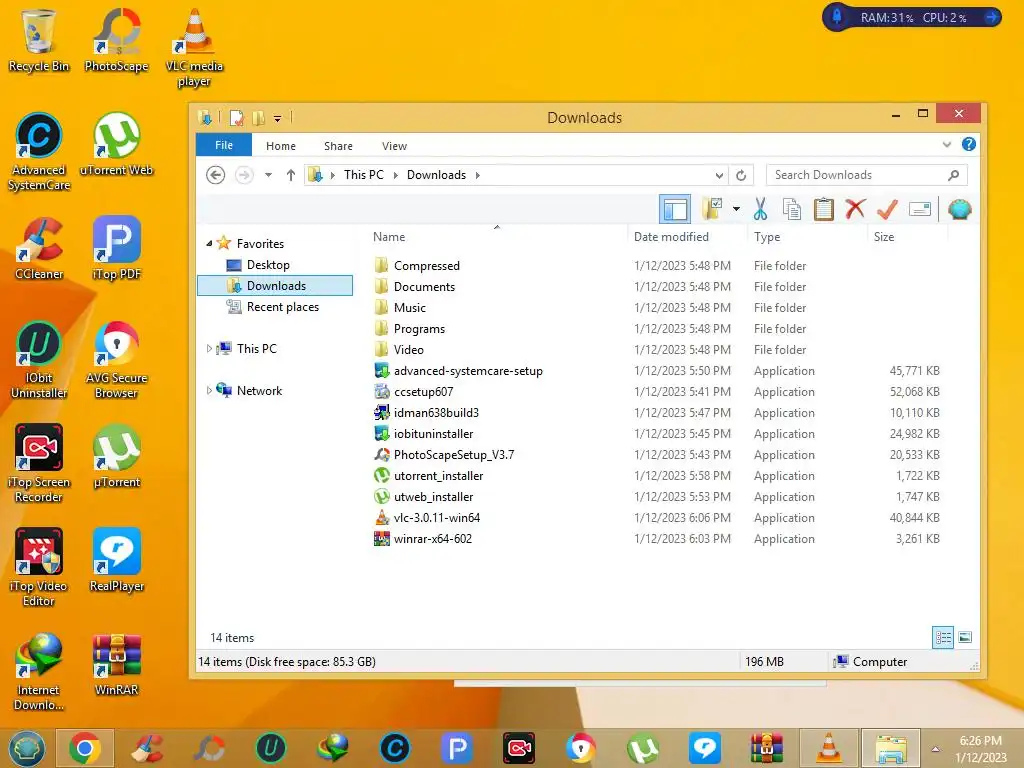Select the Compressed folder
This screenshot has height=768, width=1024.
pyautogui.click(x=426, y=266)
